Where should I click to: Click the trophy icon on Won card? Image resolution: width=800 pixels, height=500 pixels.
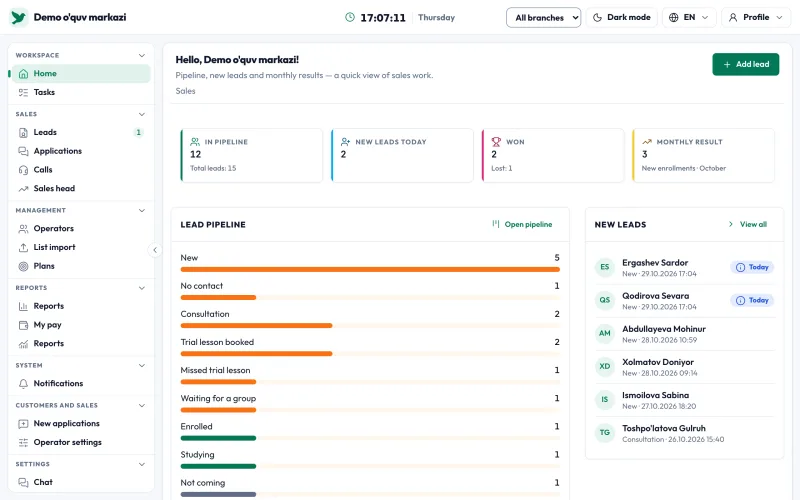point(496,142)
